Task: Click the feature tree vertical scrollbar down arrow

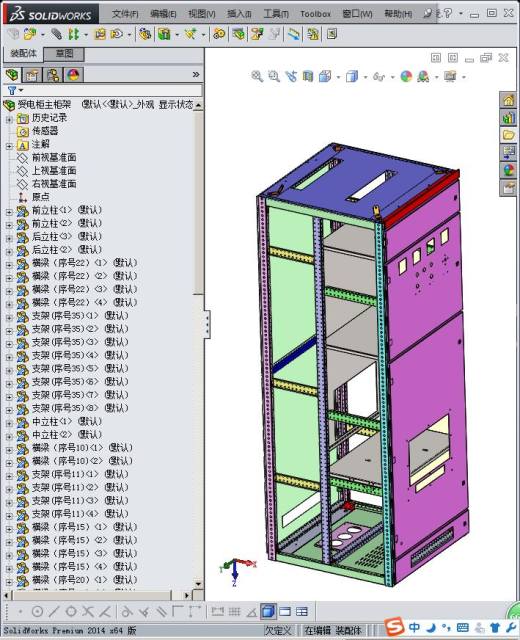Action: tap(198, 584)
